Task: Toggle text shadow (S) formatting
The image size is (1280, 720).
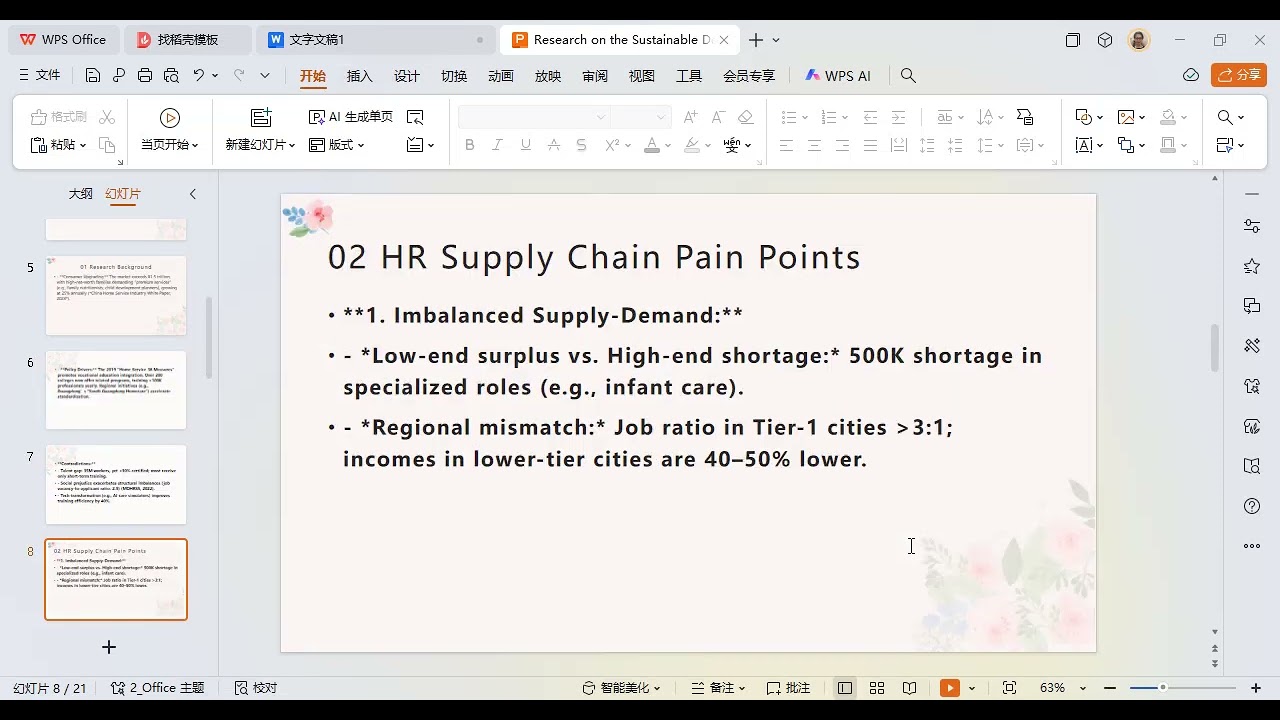Action: (x=581, y=145)
